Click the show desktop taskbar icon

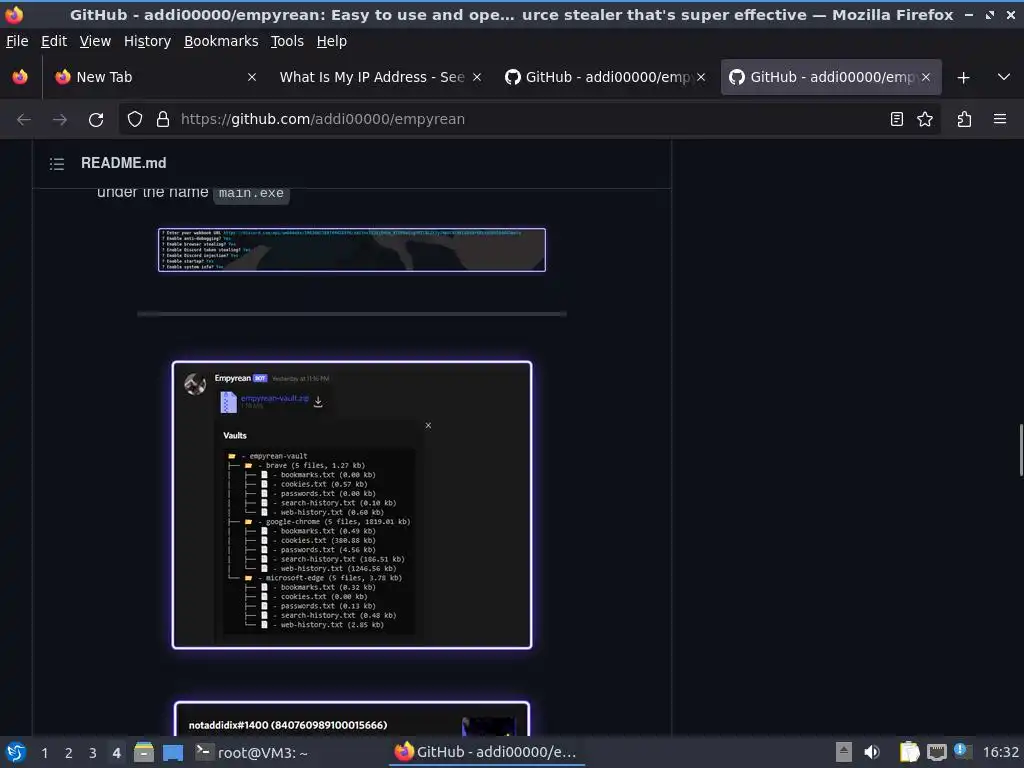coord(173,752)
